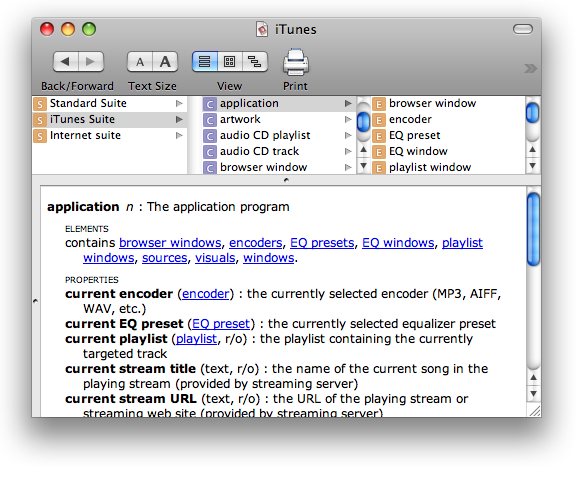Switch to the hierarchy outline view icon
The width and height of the screenshot is (581, 479).
coord(255,61)
